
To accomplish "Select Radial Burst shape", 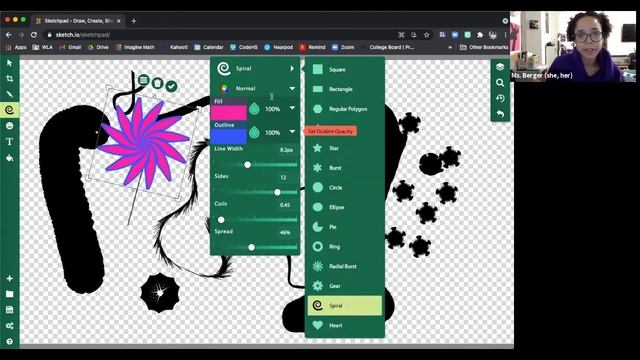I will pos(345,266).
